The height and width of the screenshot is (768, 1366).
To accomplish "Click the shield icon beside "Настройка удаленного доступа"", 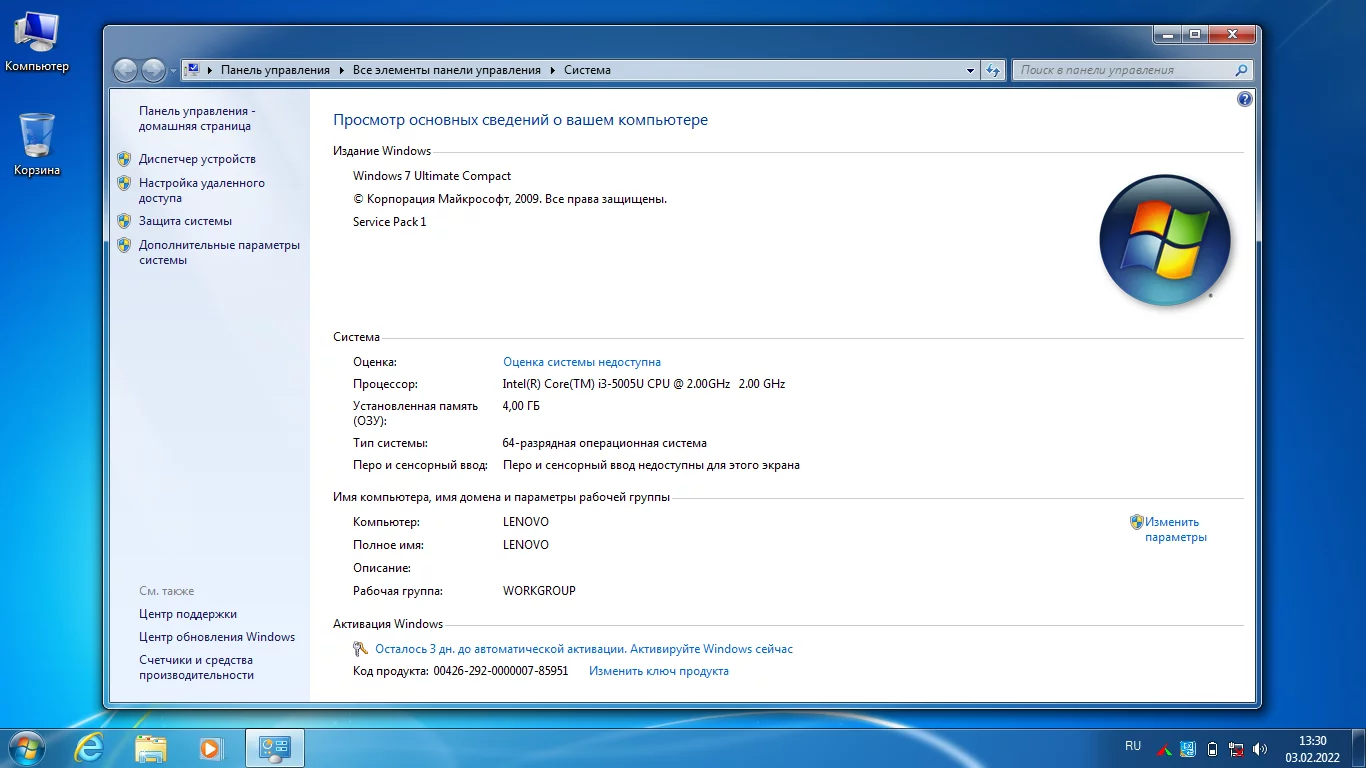I will coord(124,183).
